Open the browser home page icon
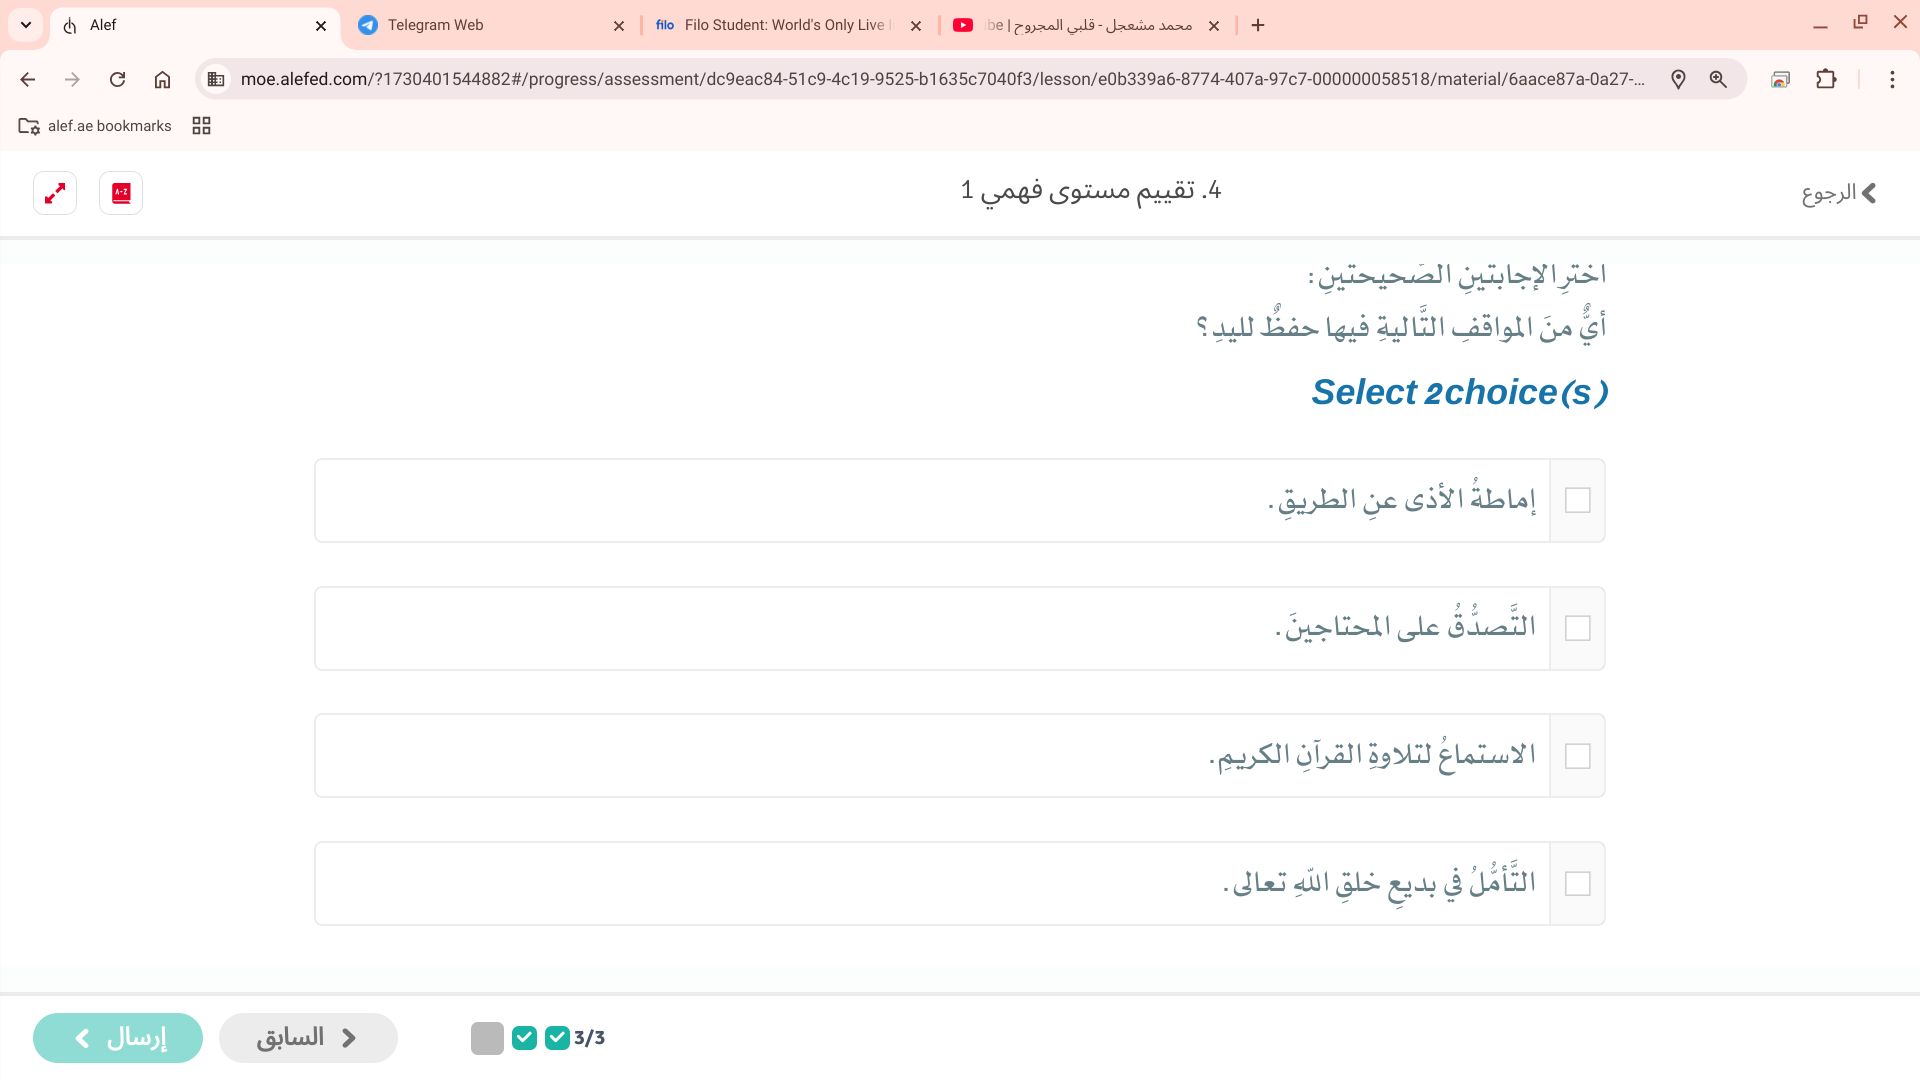1920x1080 pixels. coord(162,79)
